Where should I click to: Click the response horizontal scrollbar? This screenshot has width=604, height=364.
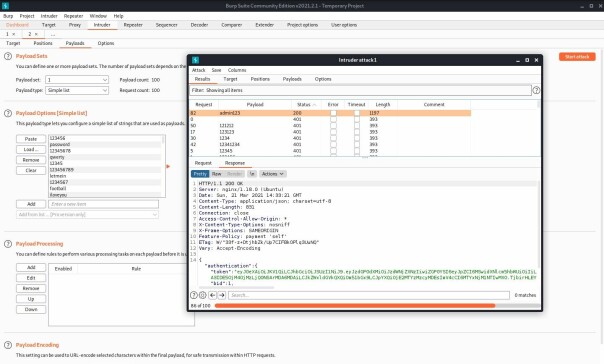236,288
